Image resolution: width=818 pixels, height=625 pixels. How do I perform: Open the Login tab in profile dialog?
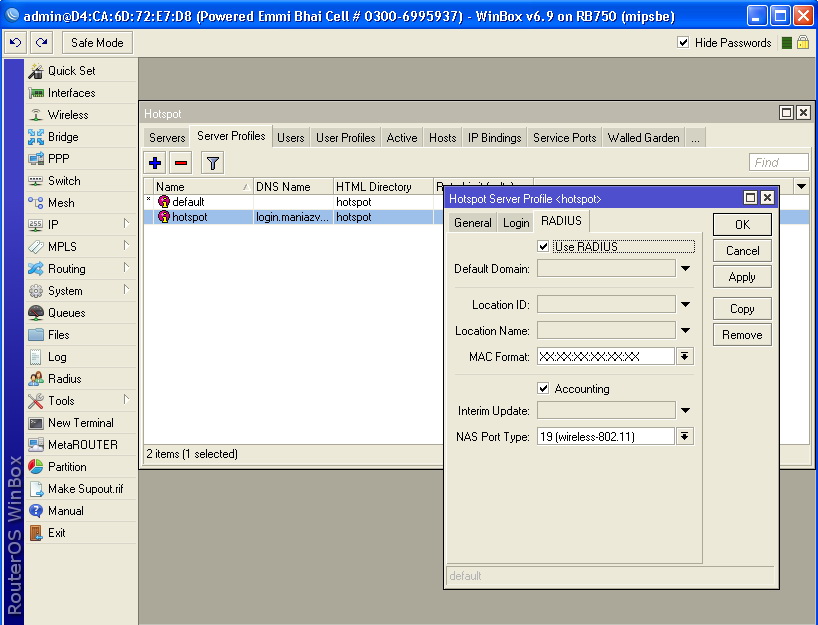pos(515,222)
